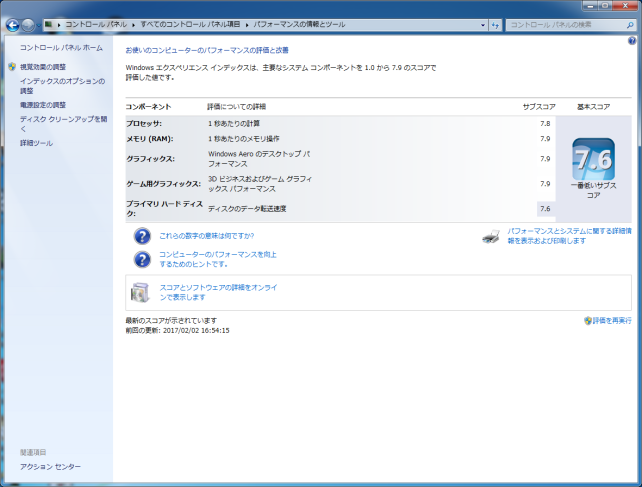This screenshot has width=642, height=487.
Task: Click the printer icon
Action: tap(491, 236)
